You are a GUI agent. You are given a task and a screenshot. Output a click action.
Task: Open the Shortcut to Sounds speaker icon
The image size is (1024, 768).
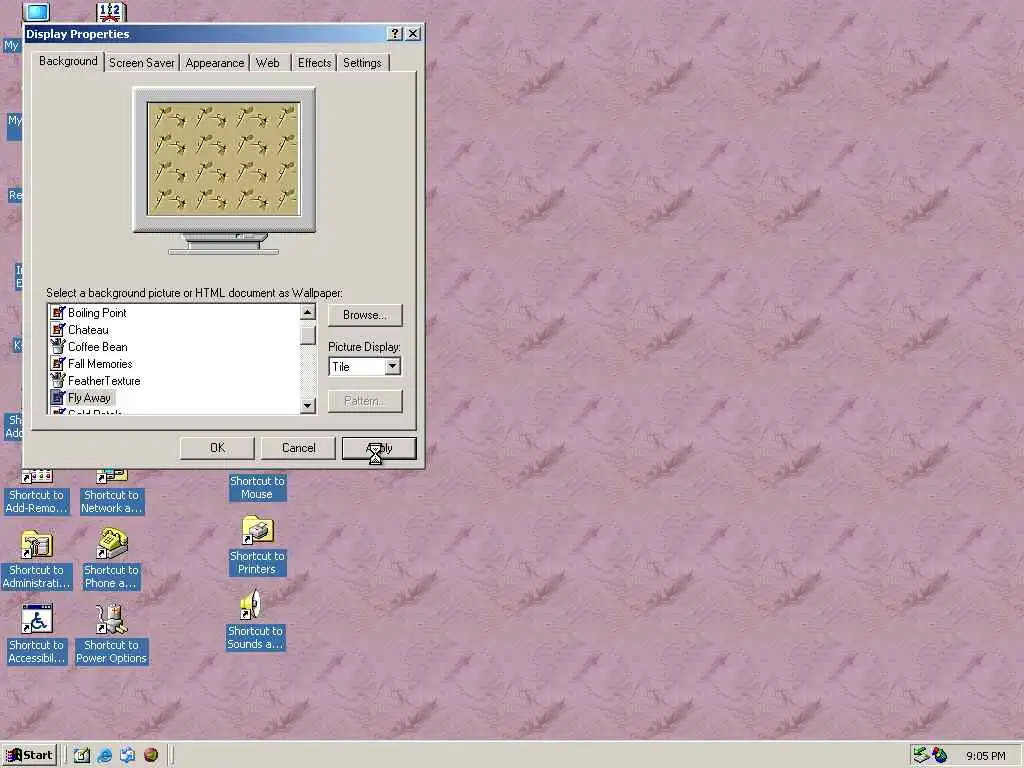pos(251,605)
